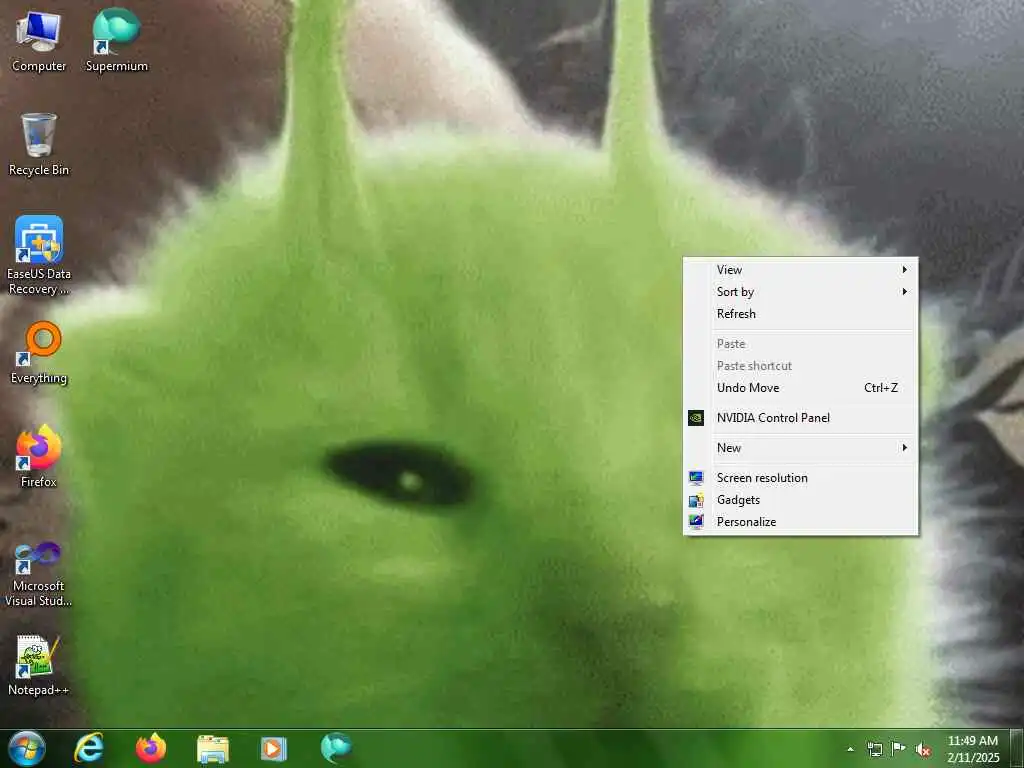Select EaseUS Data Recovery desktop shortcut

pos(39,255)
